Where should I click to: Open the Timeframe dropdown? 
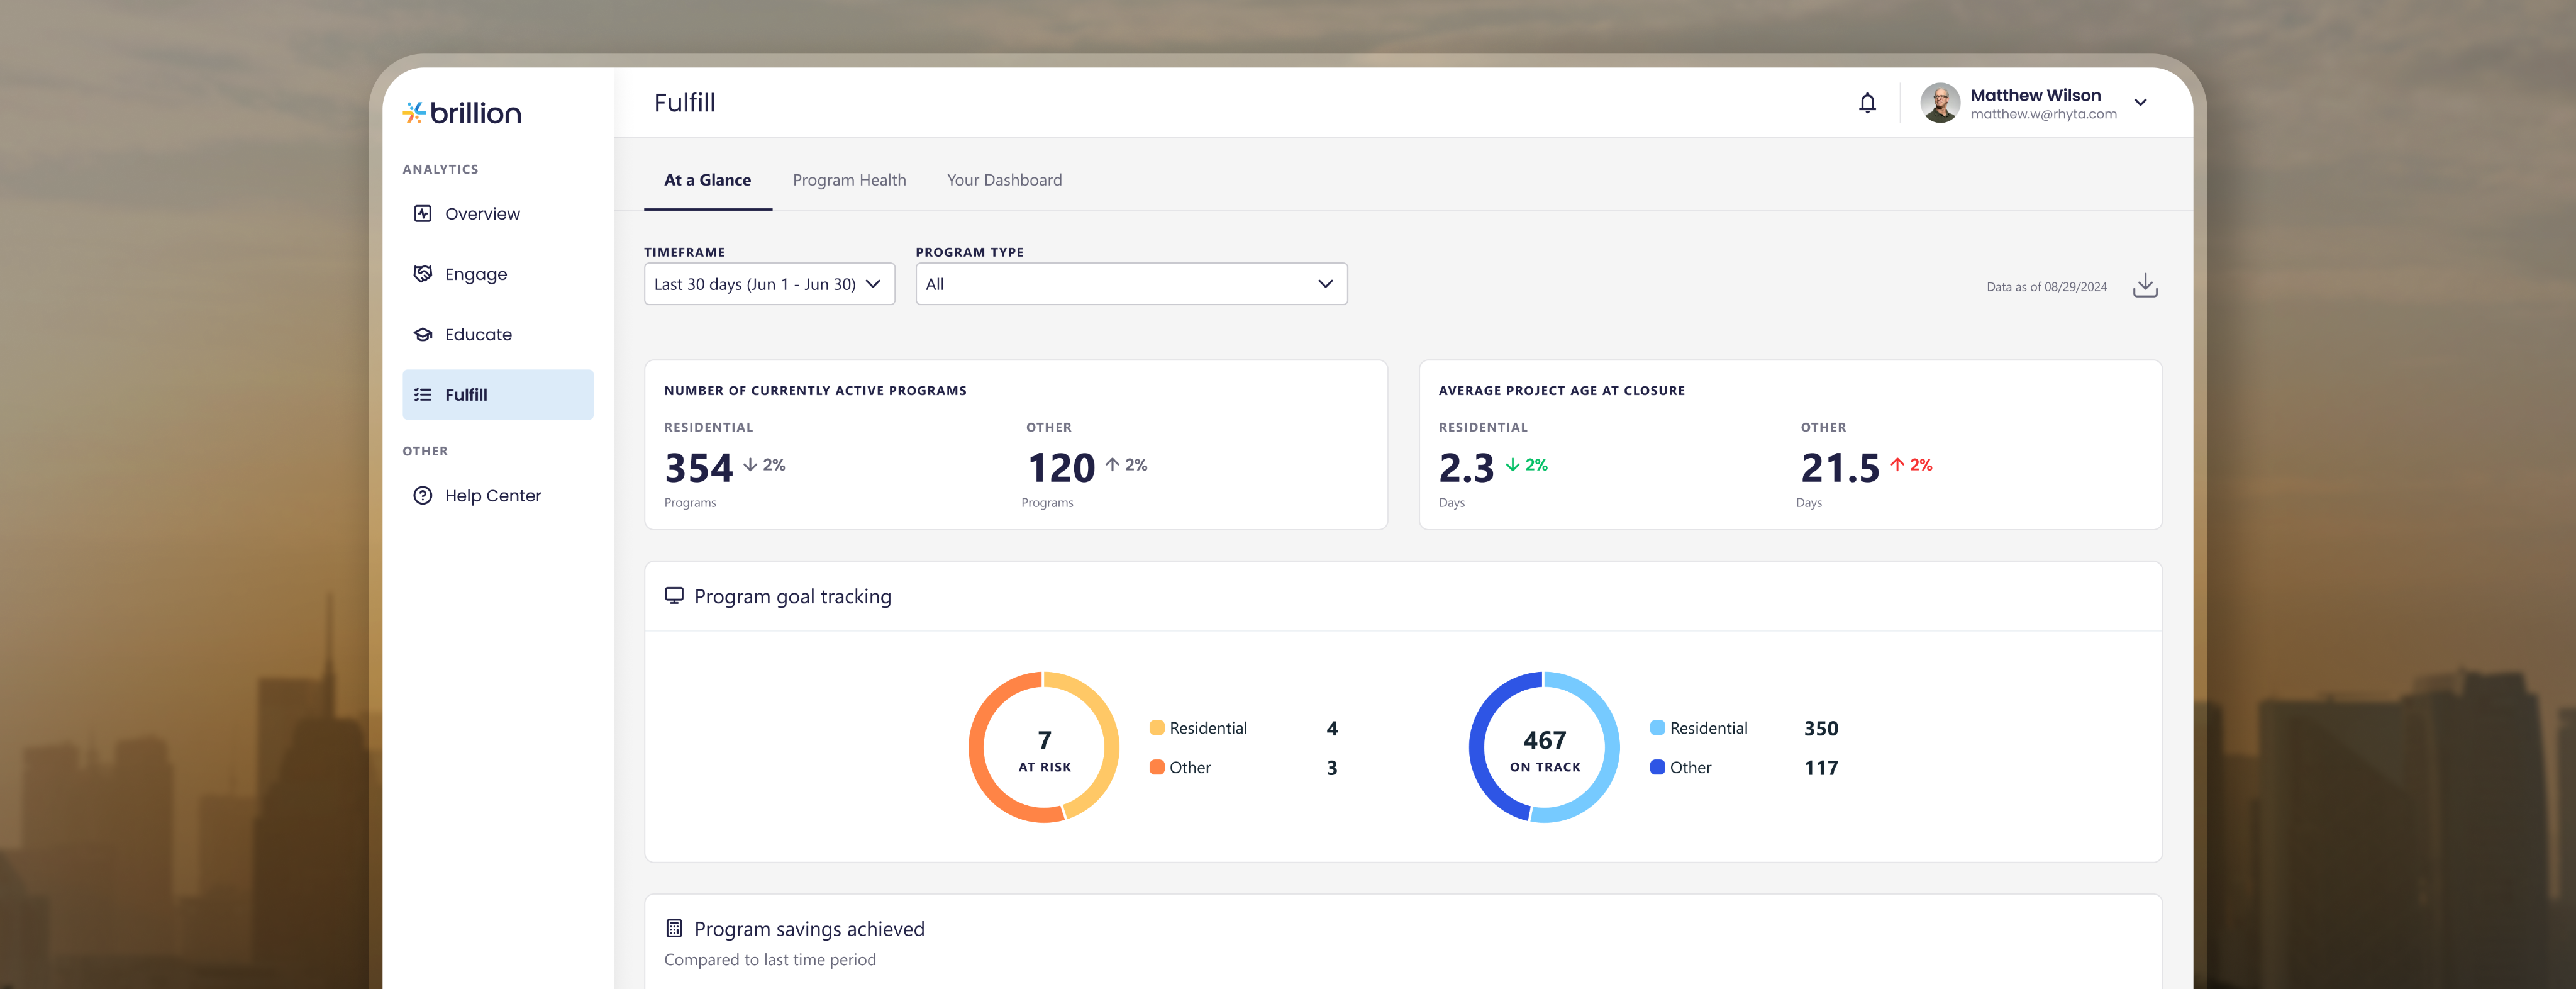(x=768, y=284)
